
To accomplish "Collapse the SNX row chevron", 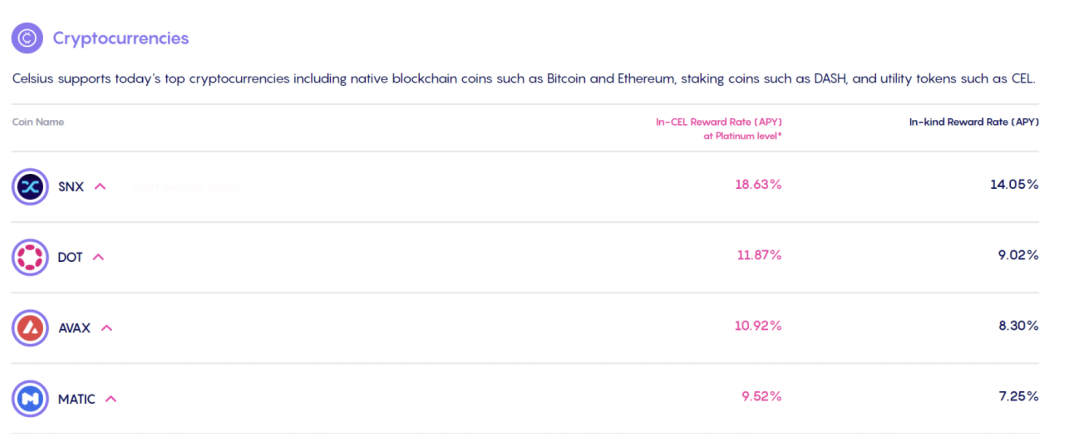I will click(x=100, y=186).
